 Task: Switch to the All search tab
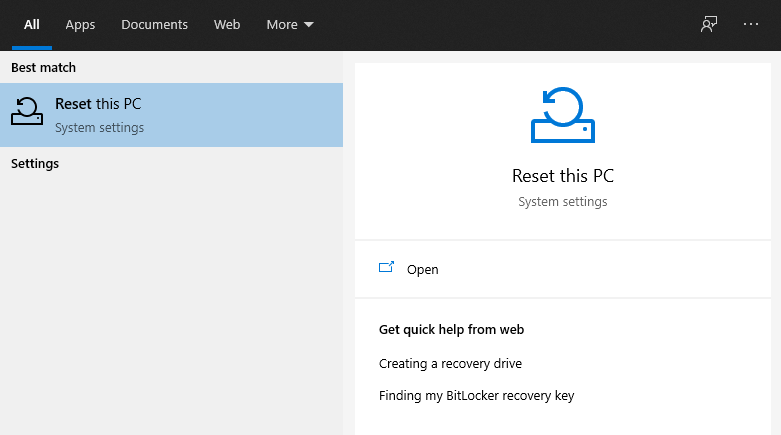coord(32,24)
